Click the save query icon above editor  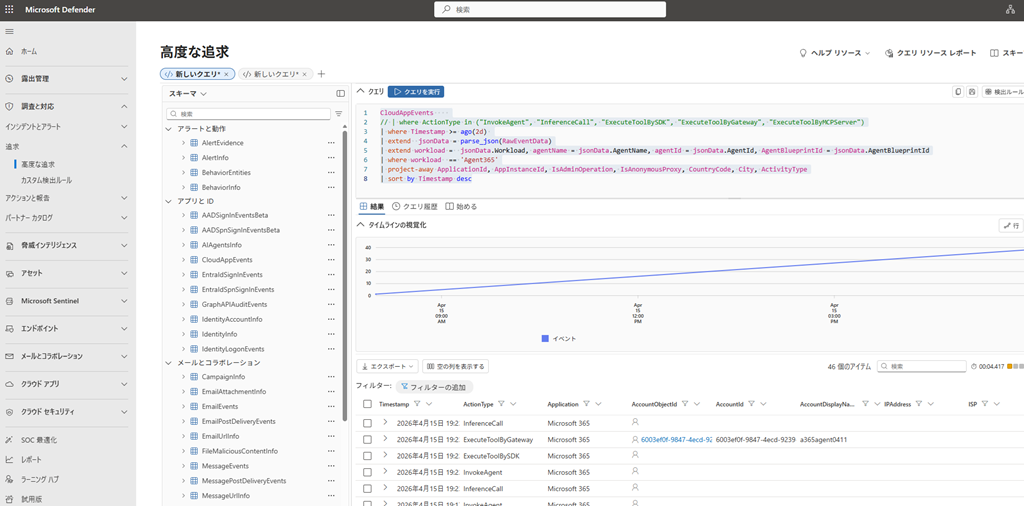[x=972, y=91]
